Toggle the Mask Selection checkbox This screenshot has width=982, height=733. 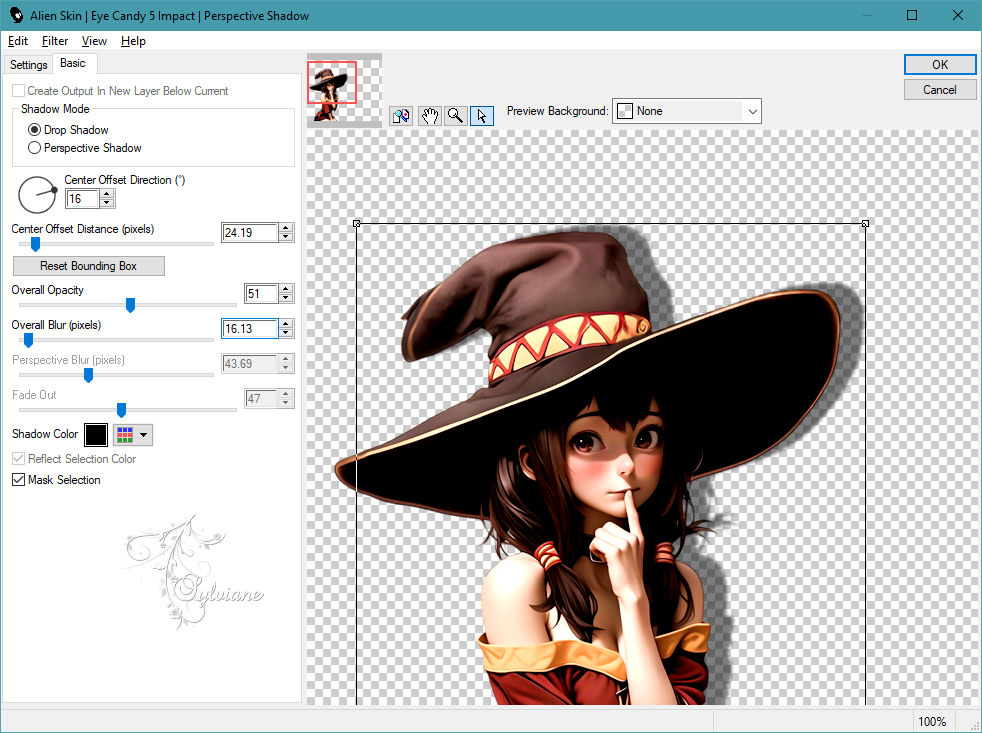pyautogui.click(x=19, y=480)
